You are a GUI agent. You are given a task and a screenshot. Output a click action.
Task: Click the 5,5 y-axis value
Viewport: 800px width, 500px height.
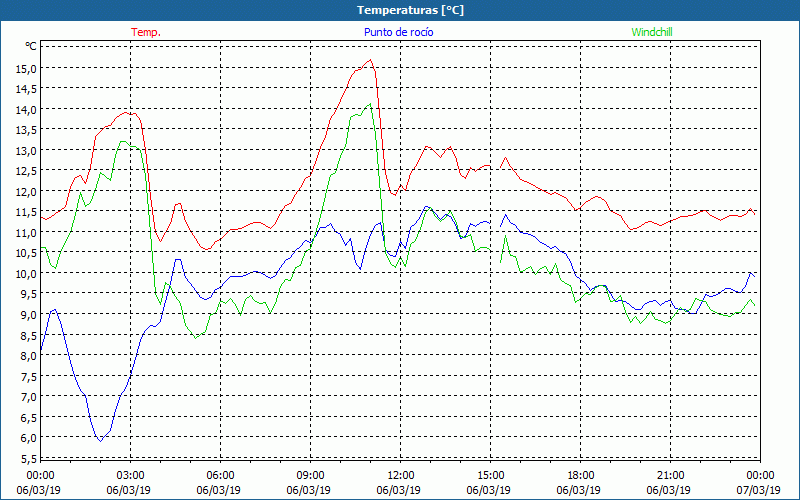[29, 459]
